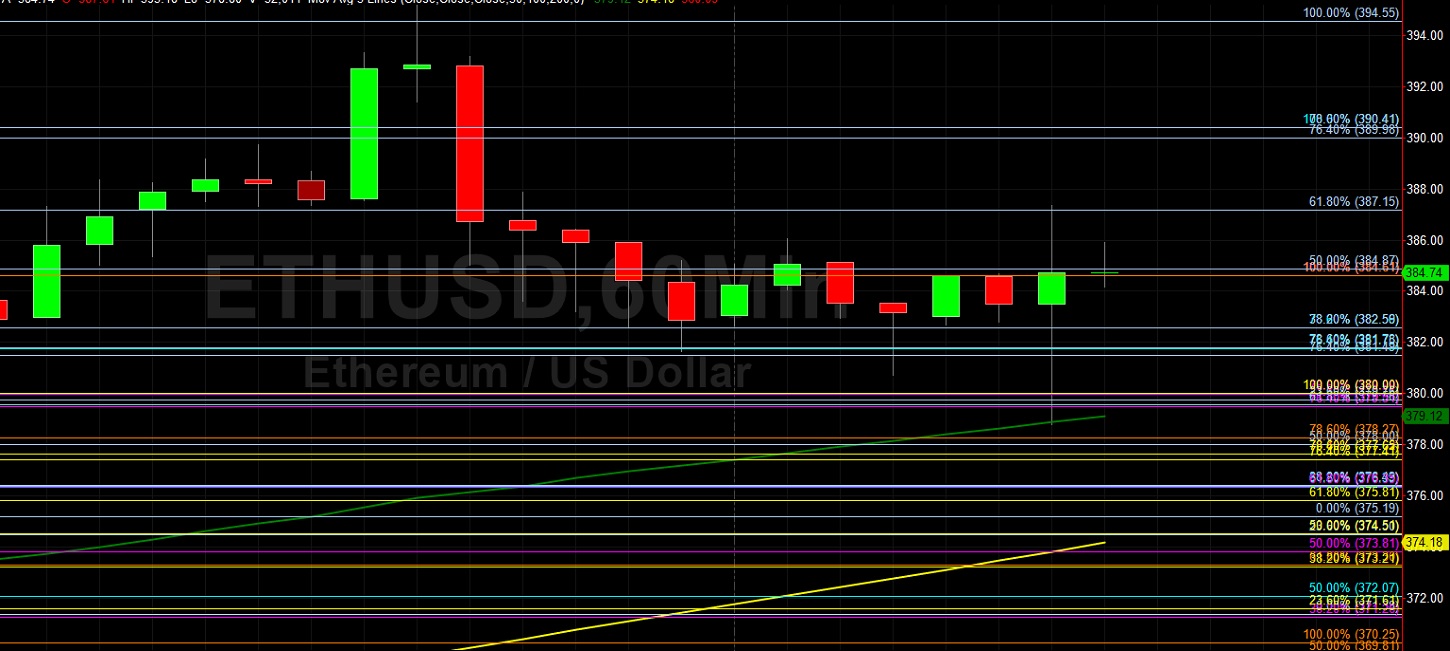
Task: Click the magenta 50.00% (373.81) label
Action: [x=1352, y=543]
